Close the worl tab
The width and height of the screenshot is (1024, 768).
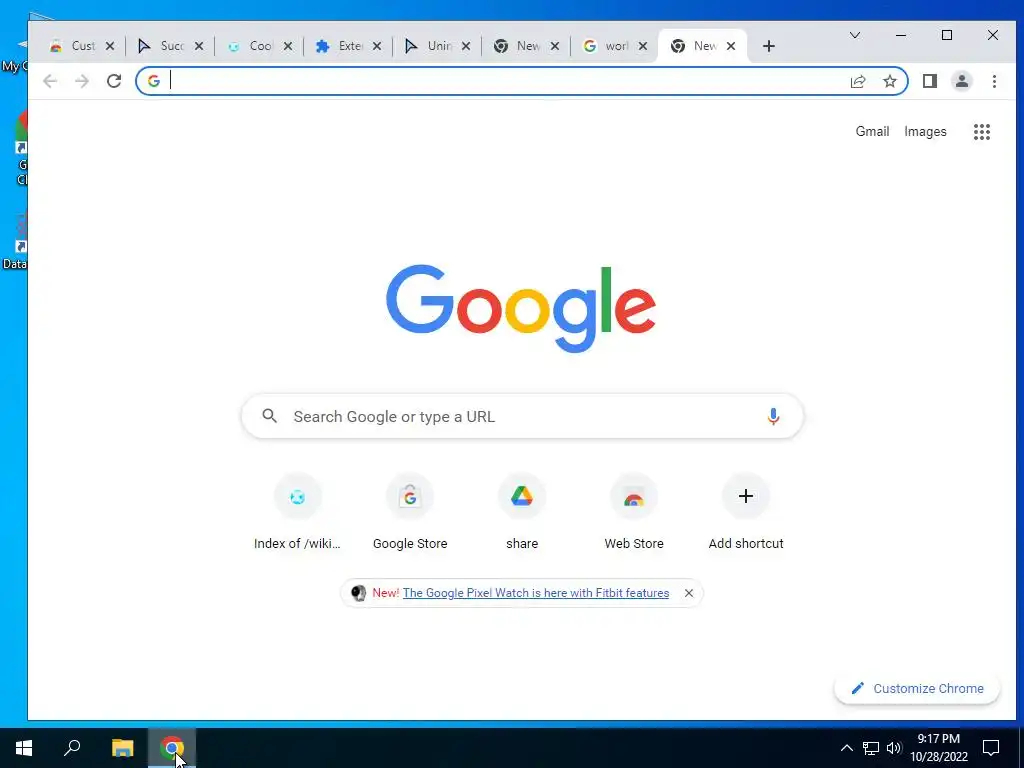(643, 46)
